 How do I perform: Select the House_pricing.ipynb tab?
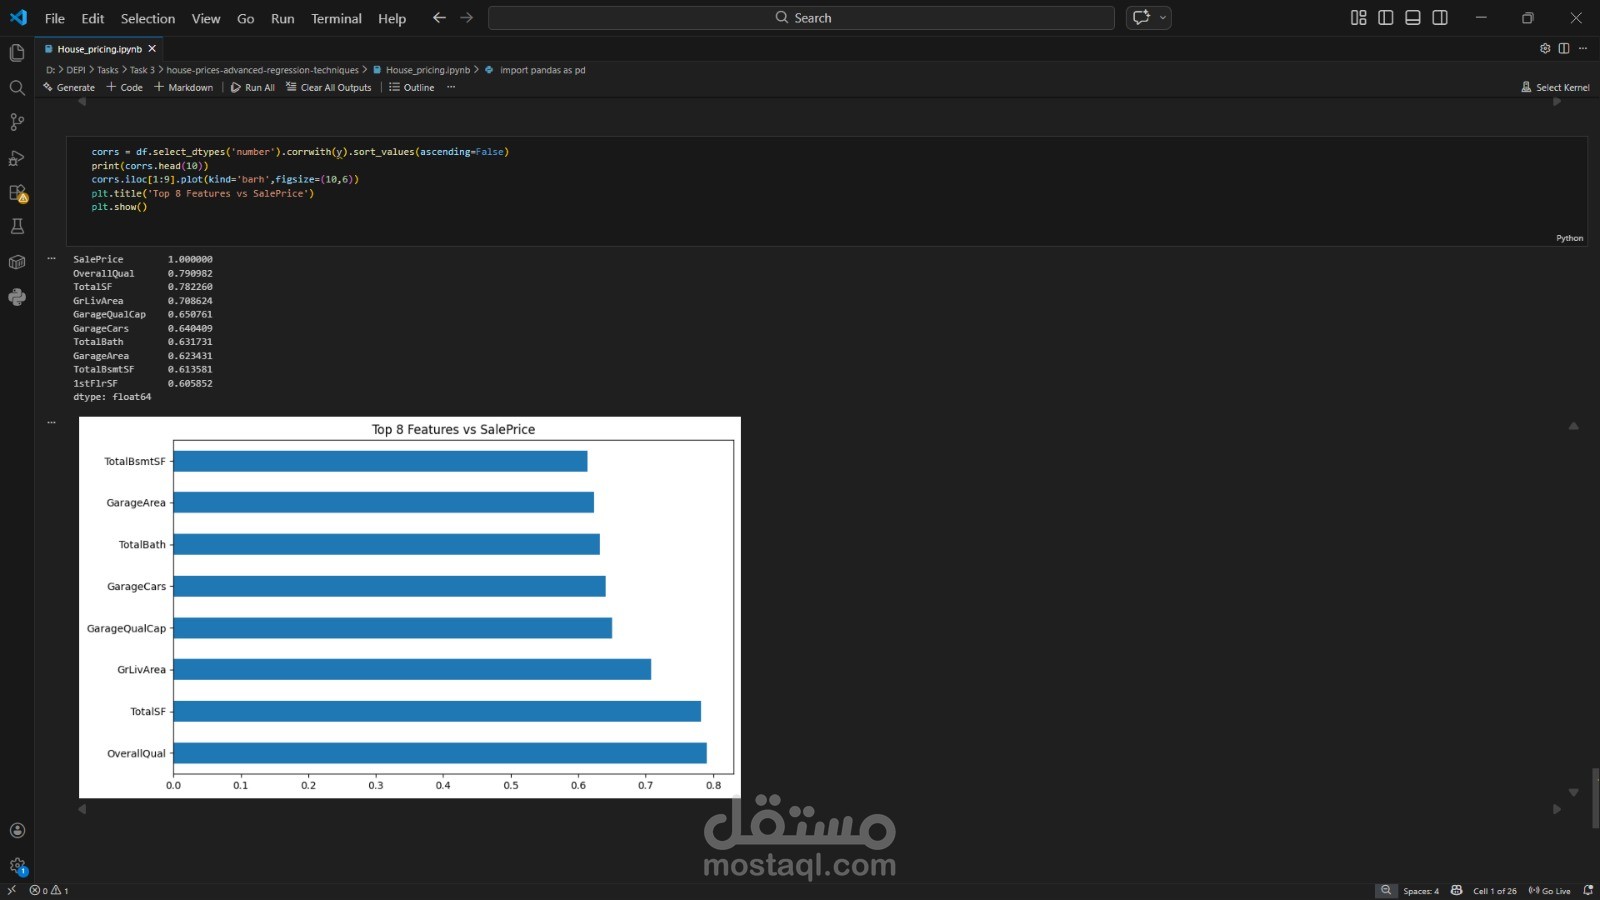(100, 49)
